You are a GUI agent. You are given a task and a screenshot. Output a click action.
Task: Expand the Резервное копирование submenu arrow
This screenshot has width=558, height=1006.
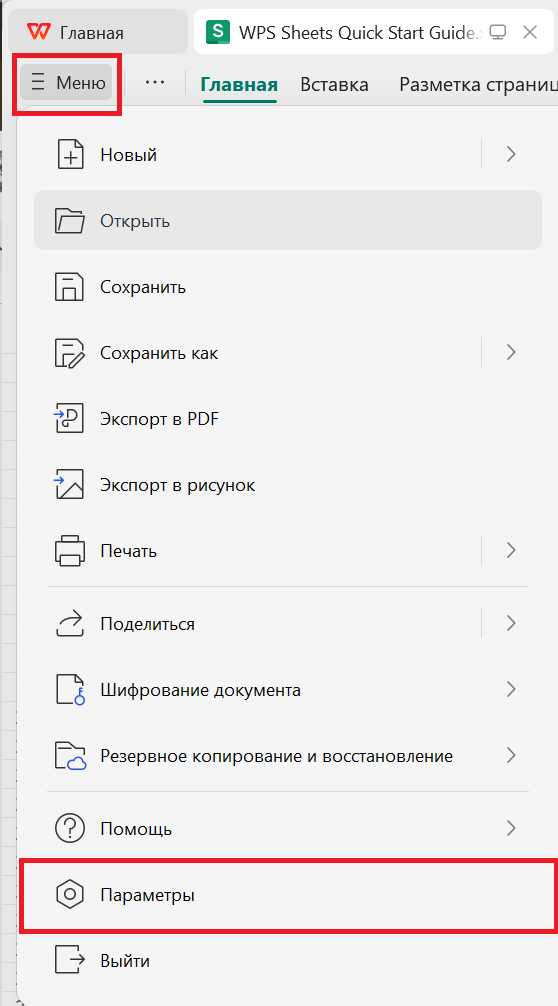[511, 756]
